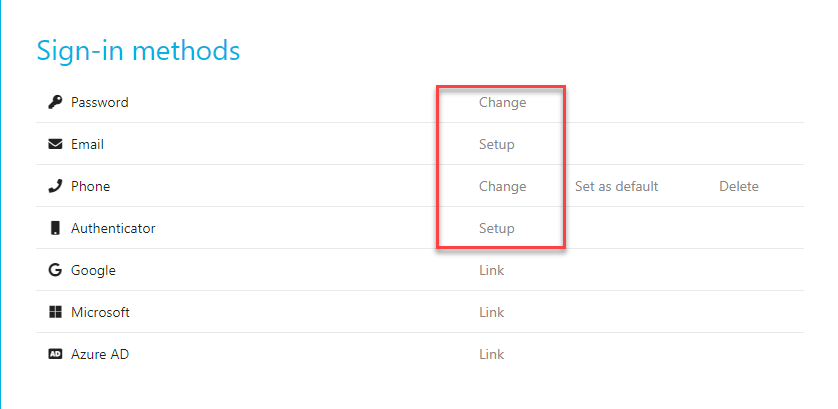
Task: Setup the Authenticator sign-in method
Action: click(496, 229)
